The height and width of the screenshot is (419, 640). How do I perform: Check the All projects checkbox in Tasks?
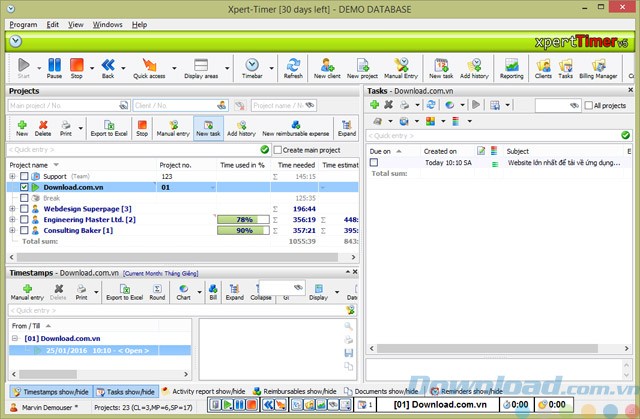click(x=587, y=104)
